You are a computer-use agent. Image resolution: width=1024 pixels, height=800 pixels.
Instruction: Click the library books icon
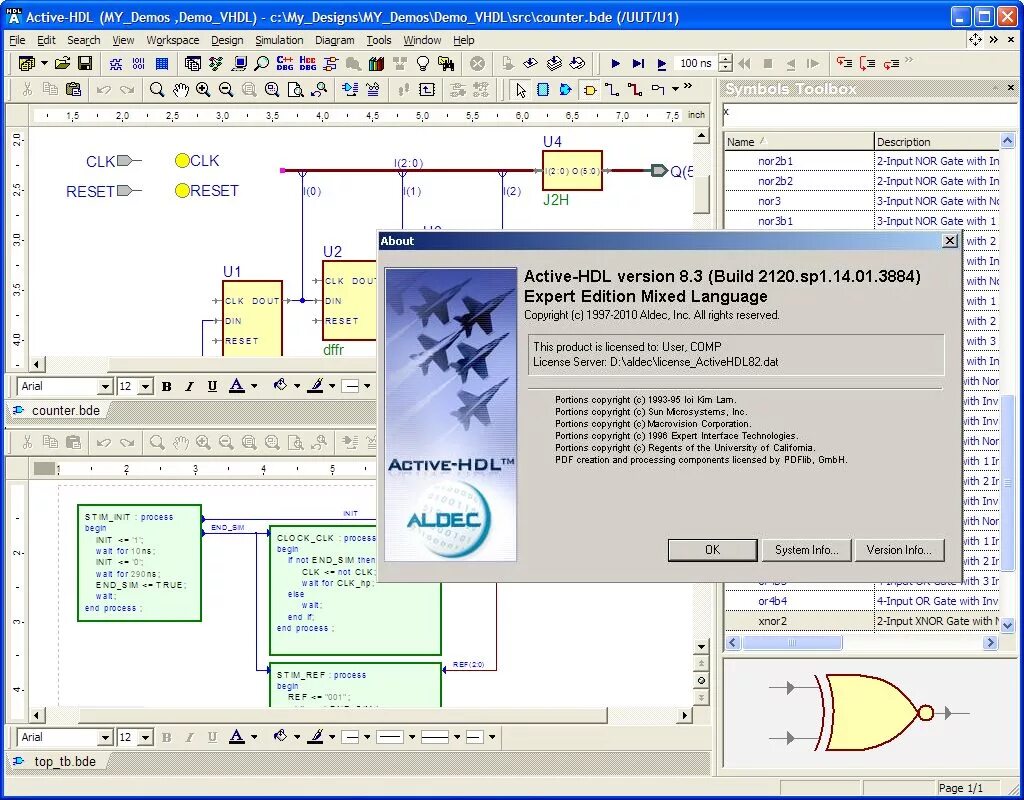(376, 63)
